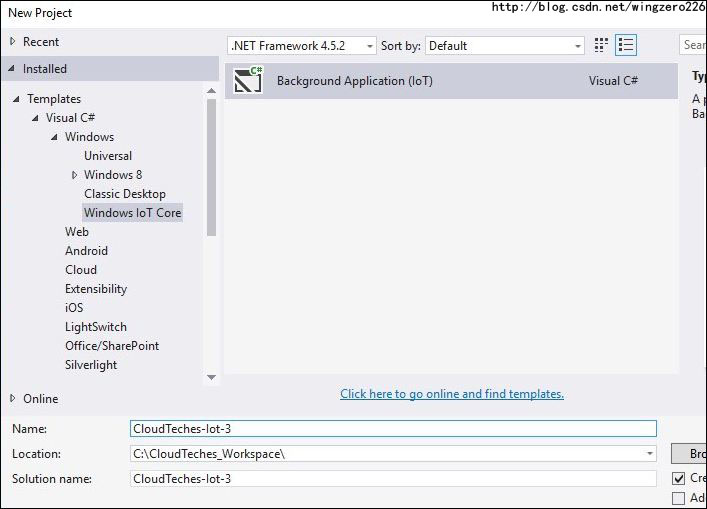Select Universal template category
This screenshot has width=707, height=509.
pyautogui.click(x=108, y=156)
